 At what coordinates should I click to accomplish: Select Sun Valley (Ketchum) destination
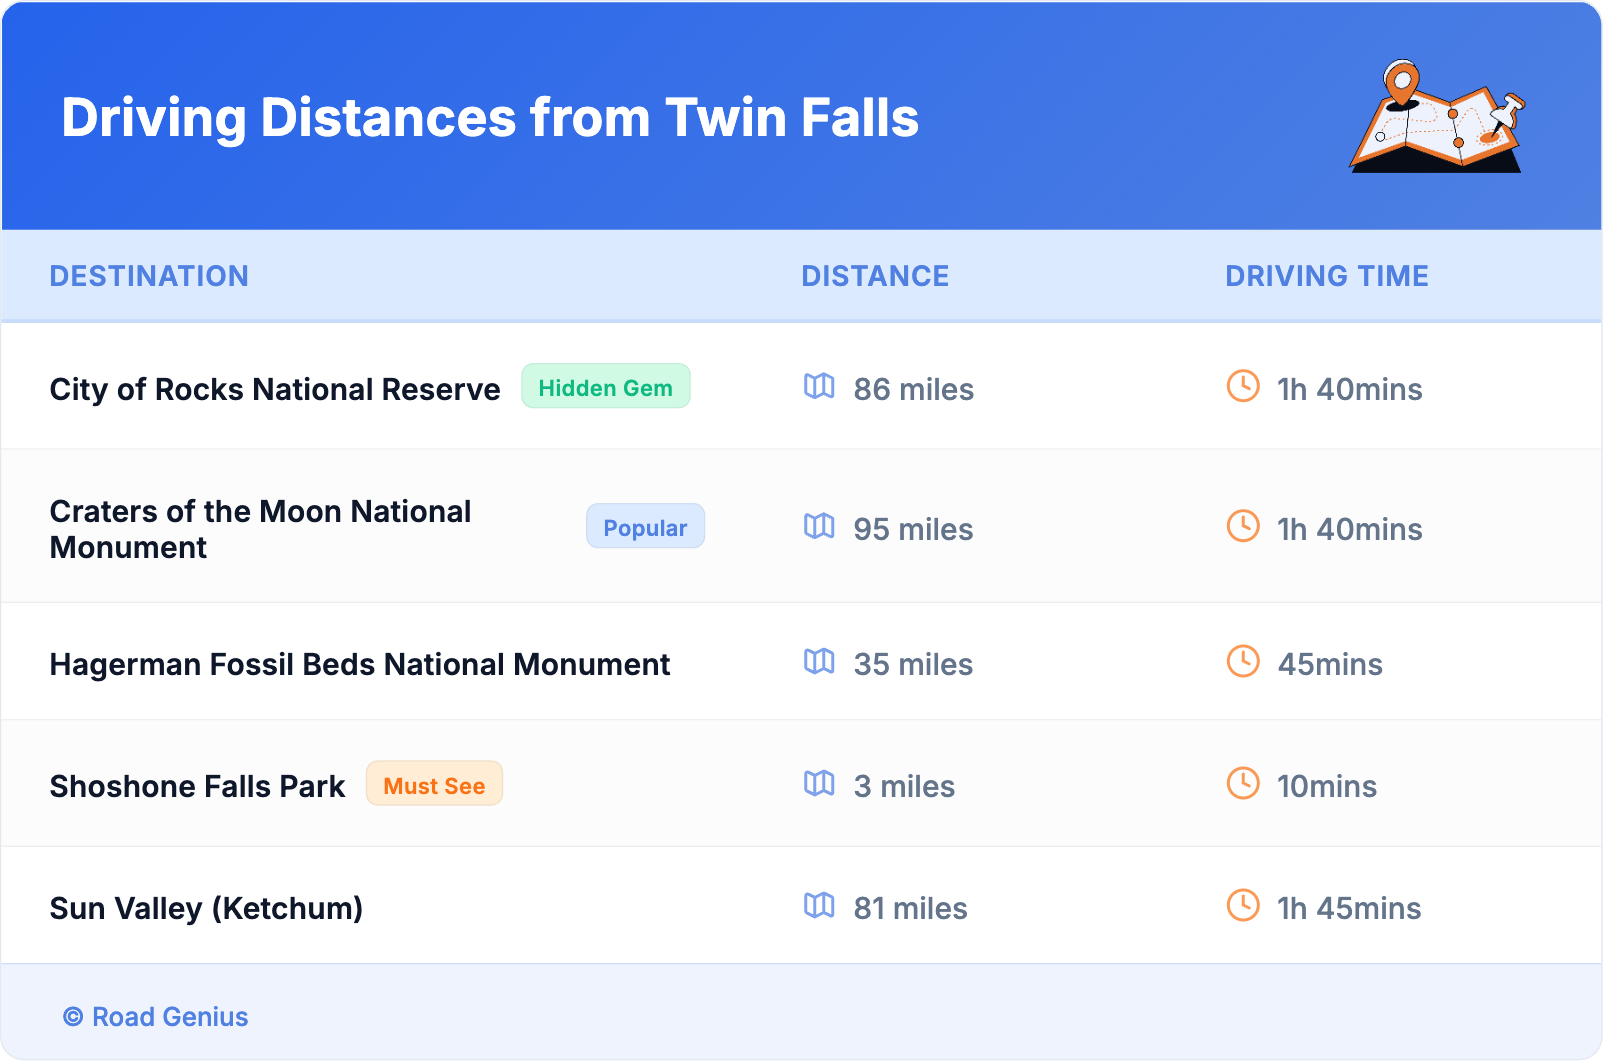pos(206,908)
